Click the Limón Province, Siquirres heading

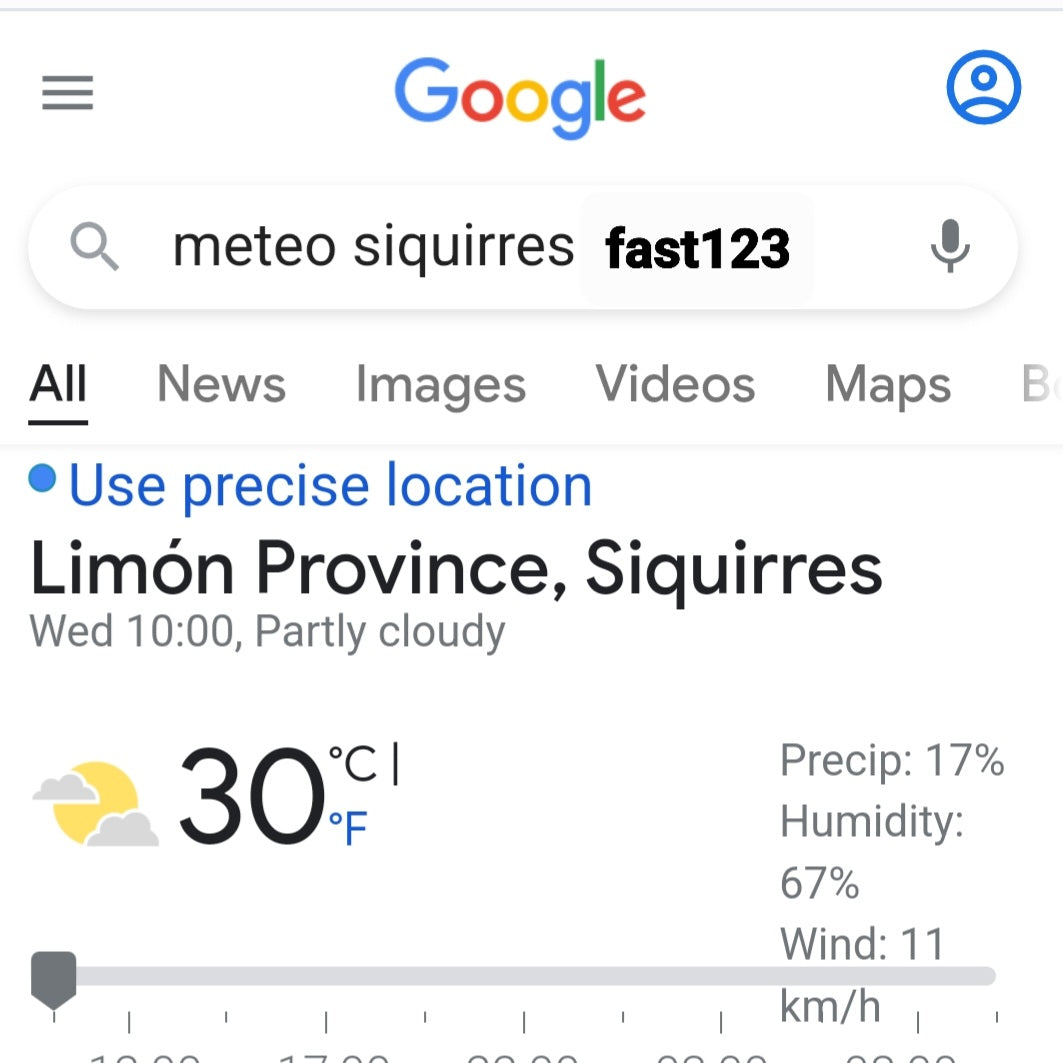click(456, 568)
